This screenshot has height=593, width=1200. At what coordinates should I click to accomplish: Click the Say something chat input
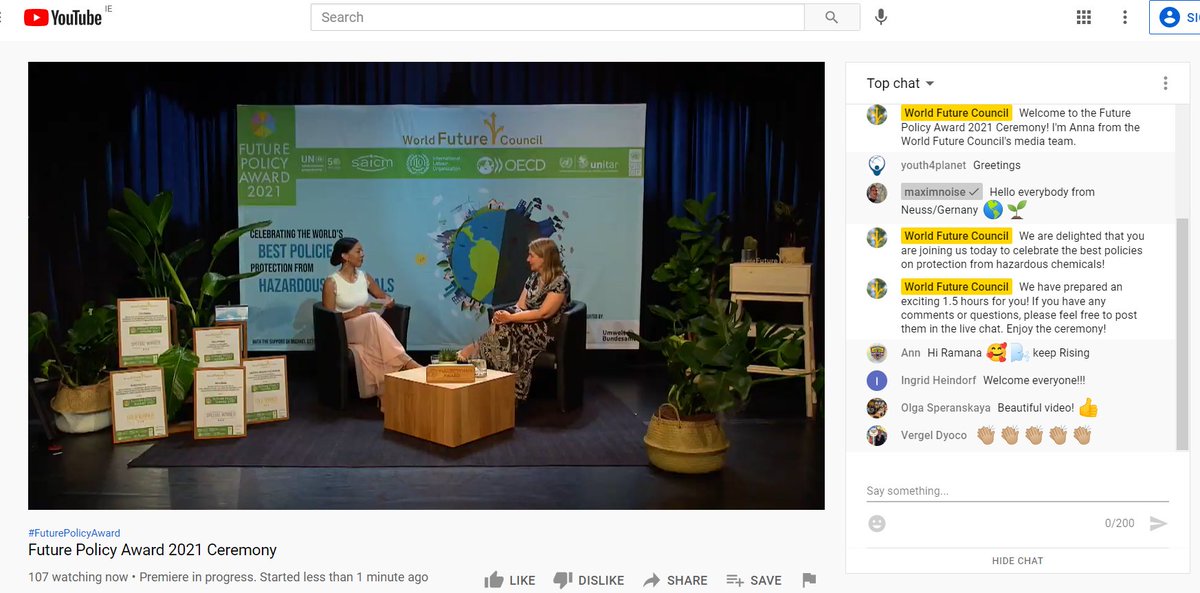coord(1017,491)
